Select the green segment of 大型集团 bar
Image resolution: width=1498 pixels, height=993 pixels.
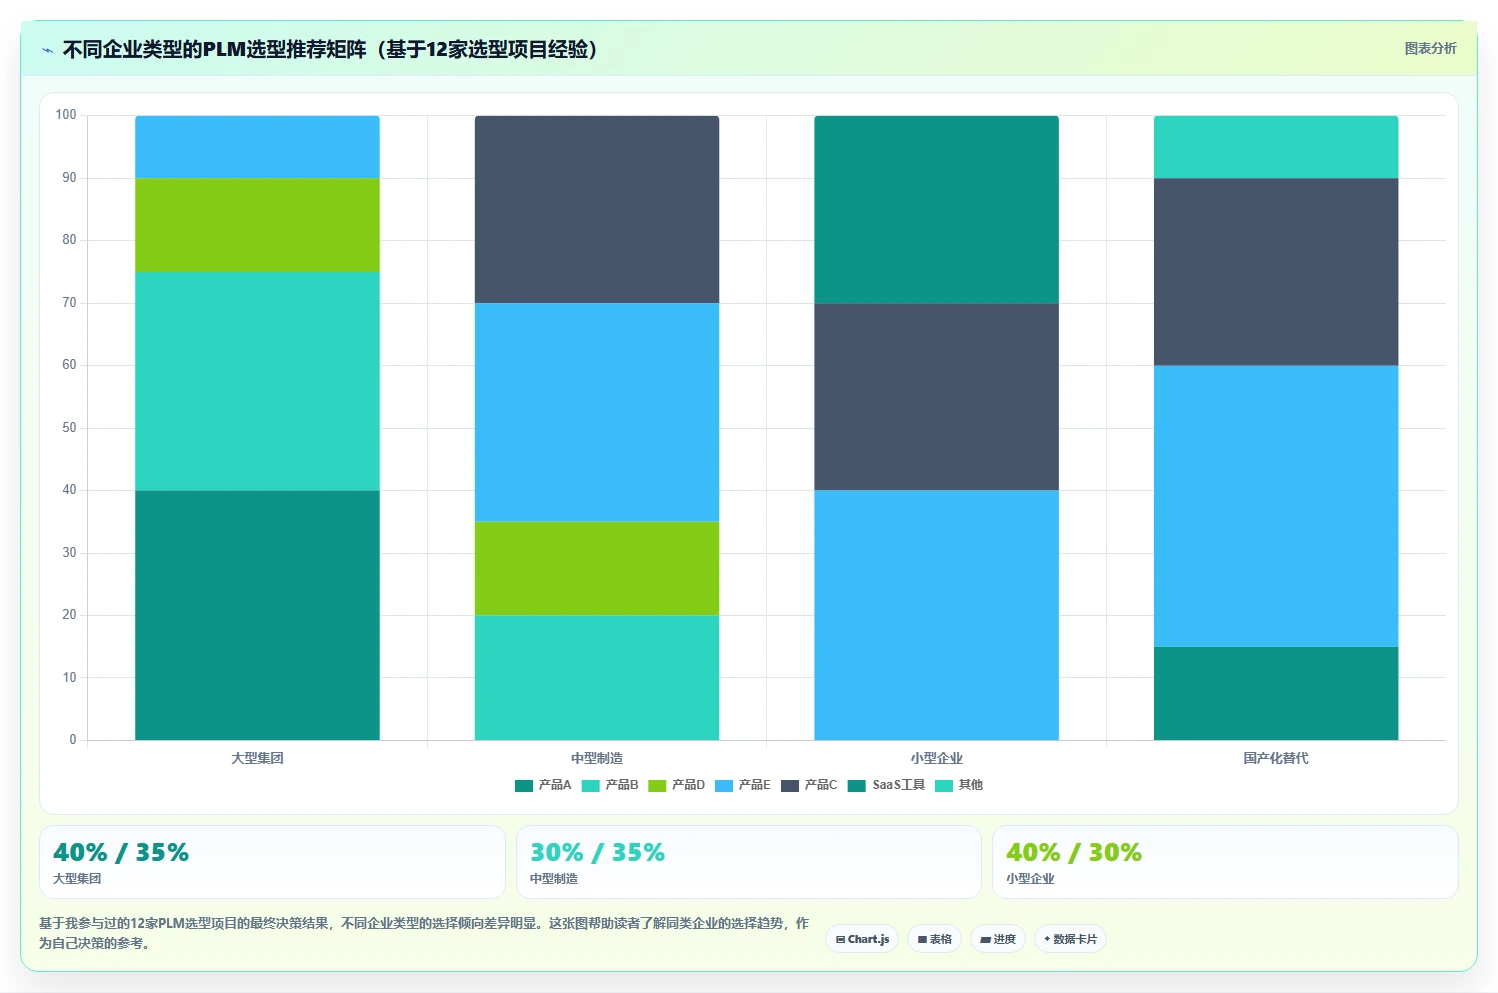point(257,225)
